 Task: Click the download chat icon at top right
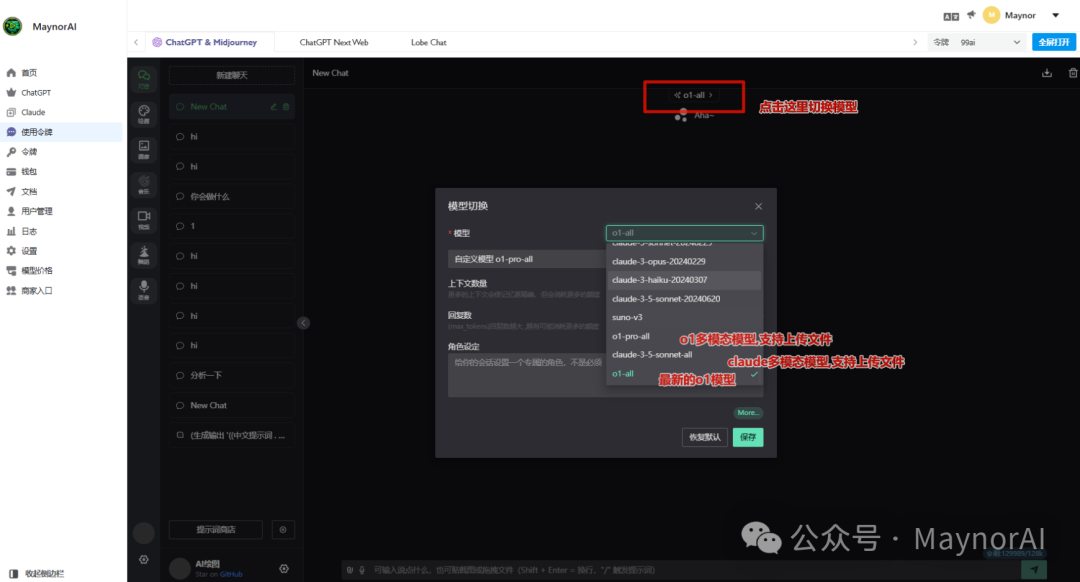point(1047,73)
